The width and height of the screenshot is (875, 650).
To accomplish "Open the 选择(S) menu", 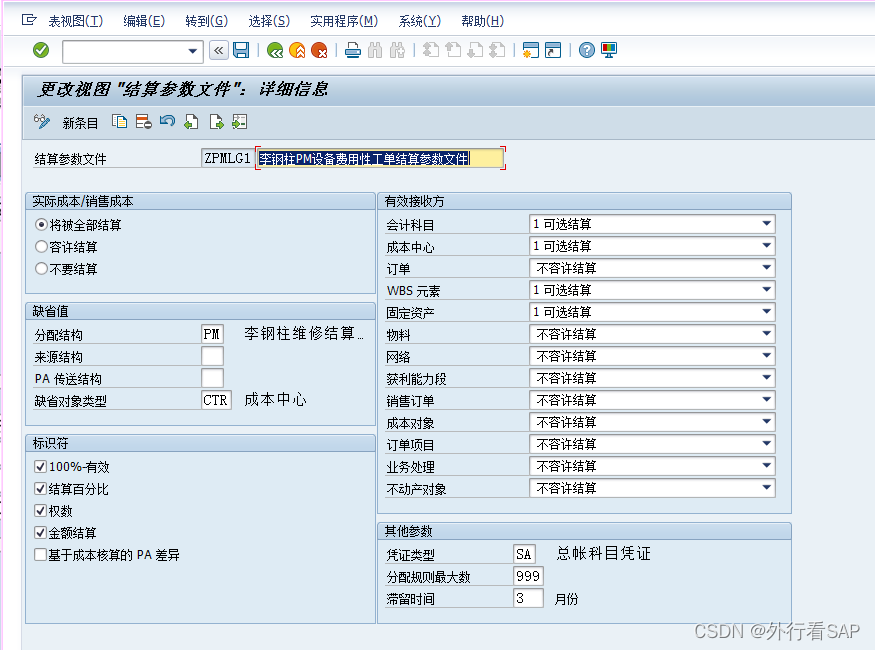I will tap(269, 21).
